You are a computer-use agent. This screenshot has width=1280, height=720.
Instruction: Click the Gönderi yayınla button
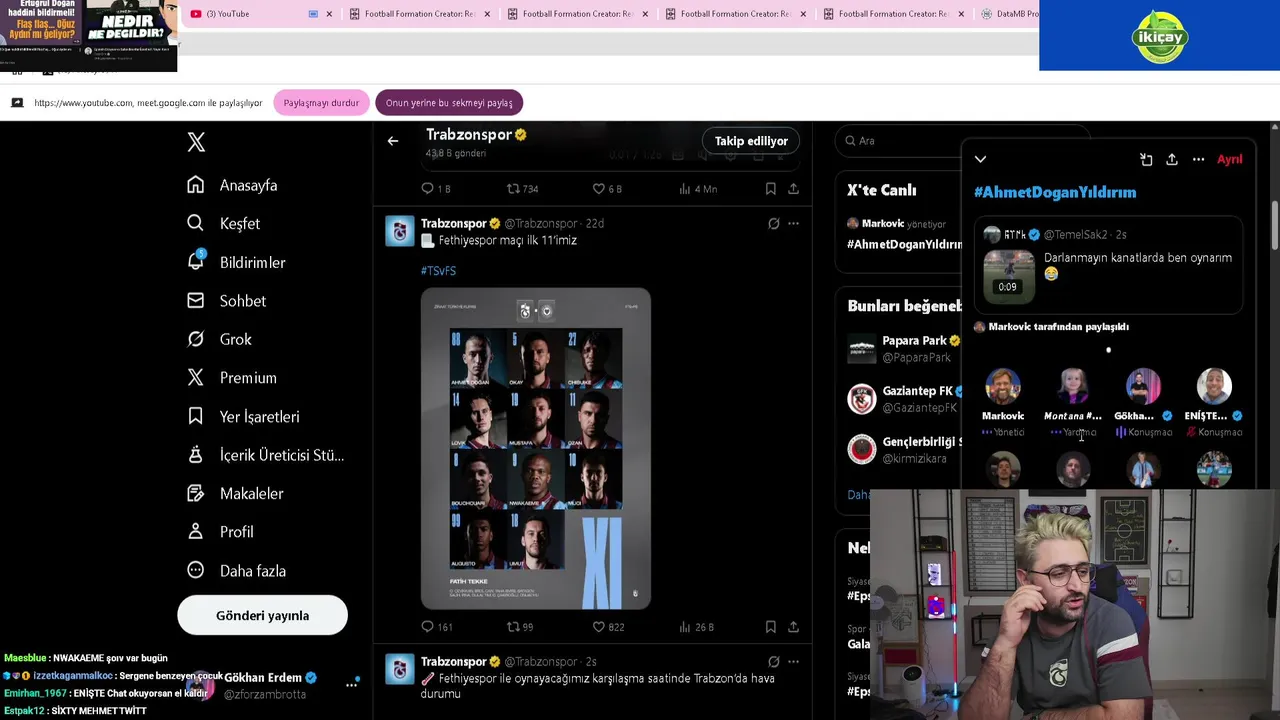pos(262,615)
